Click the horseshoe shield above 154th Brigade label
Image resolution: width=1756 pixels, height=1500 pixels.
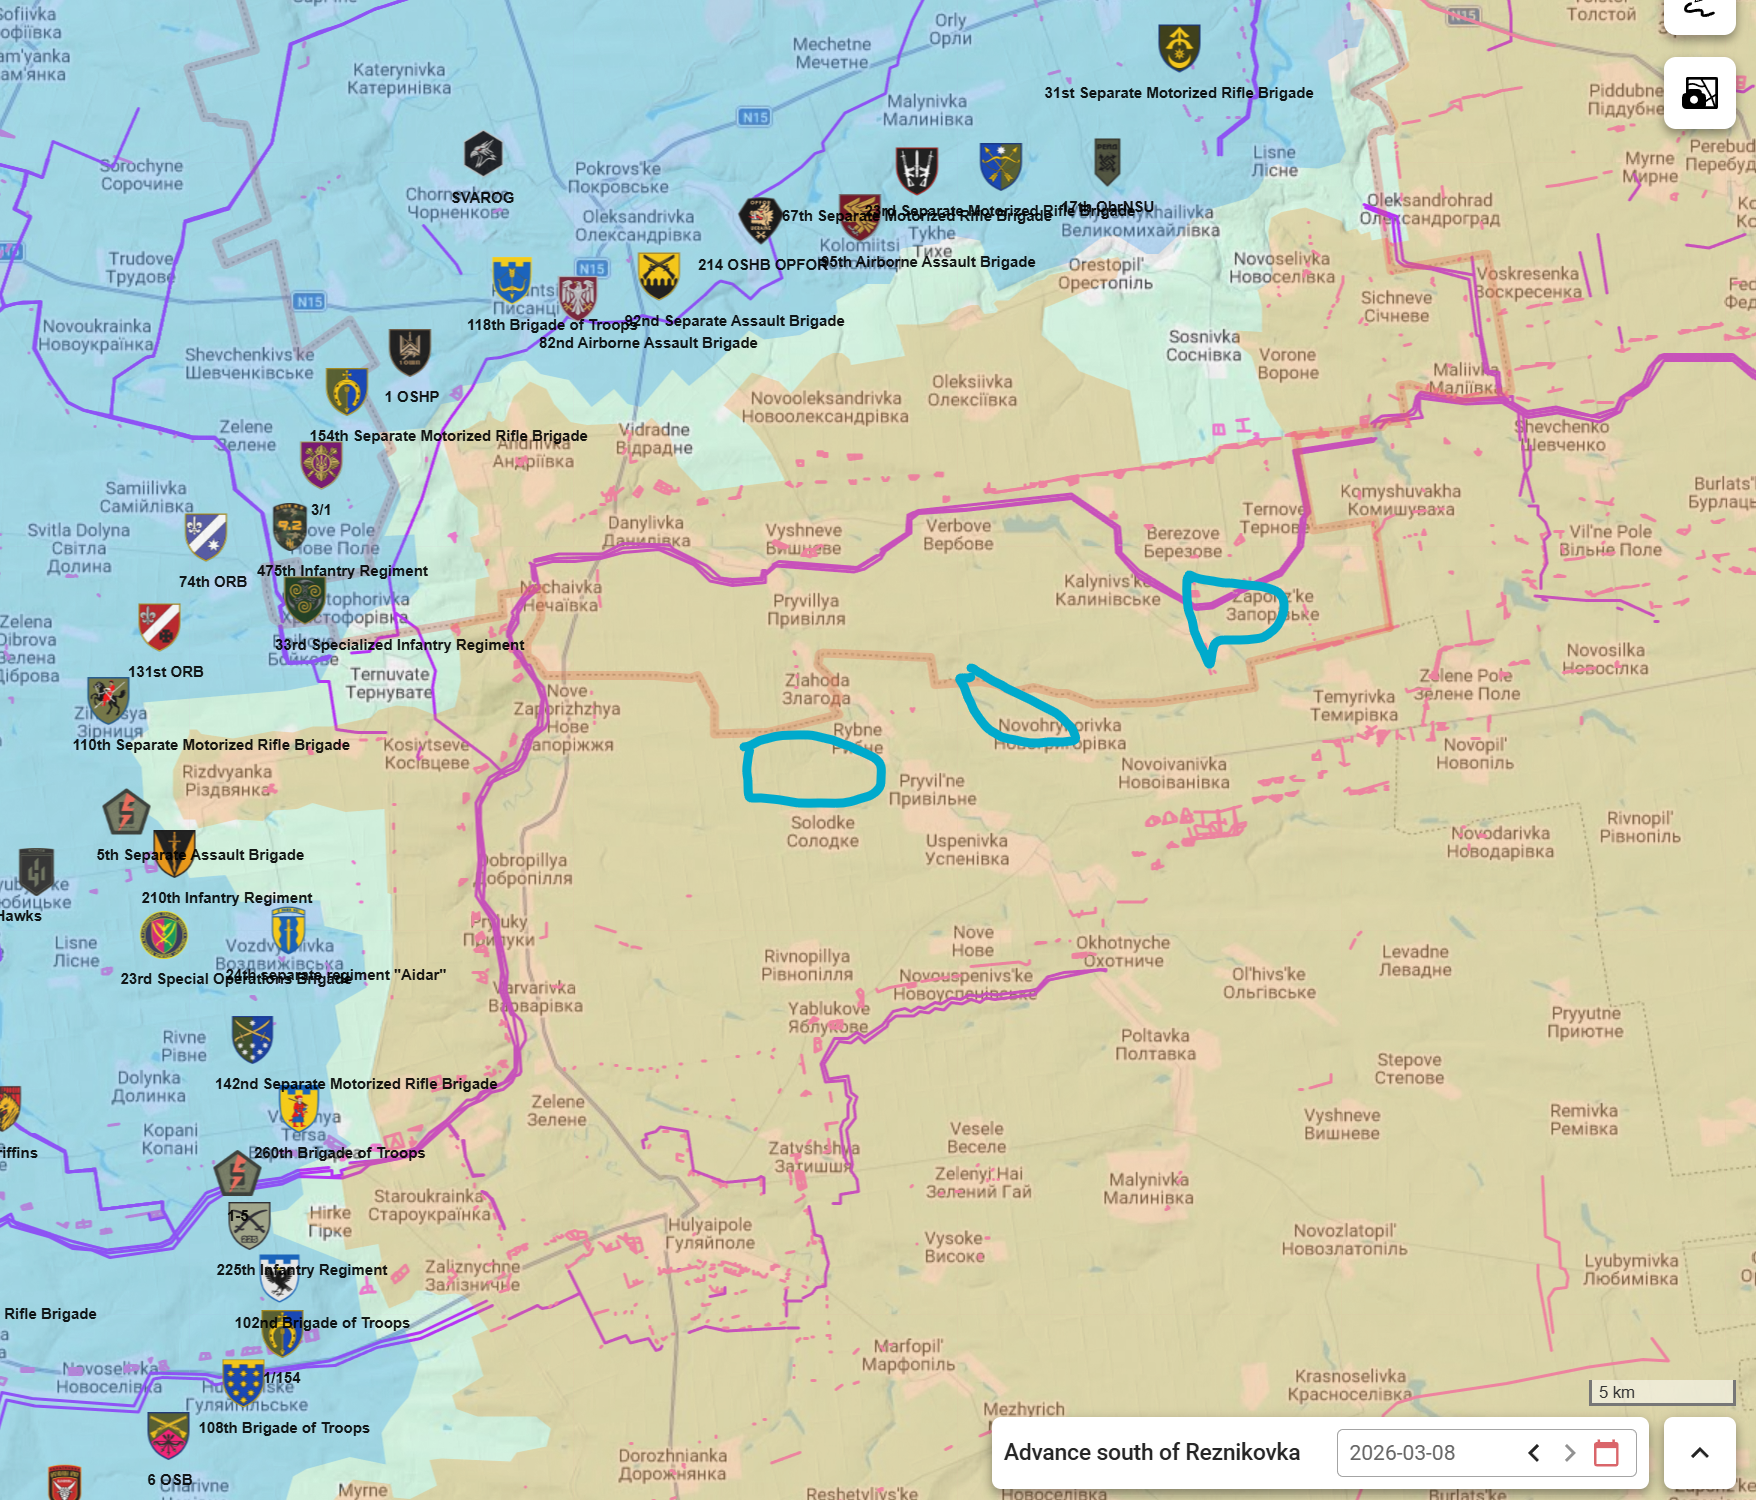pyautogui.click(x=346, y=391)
